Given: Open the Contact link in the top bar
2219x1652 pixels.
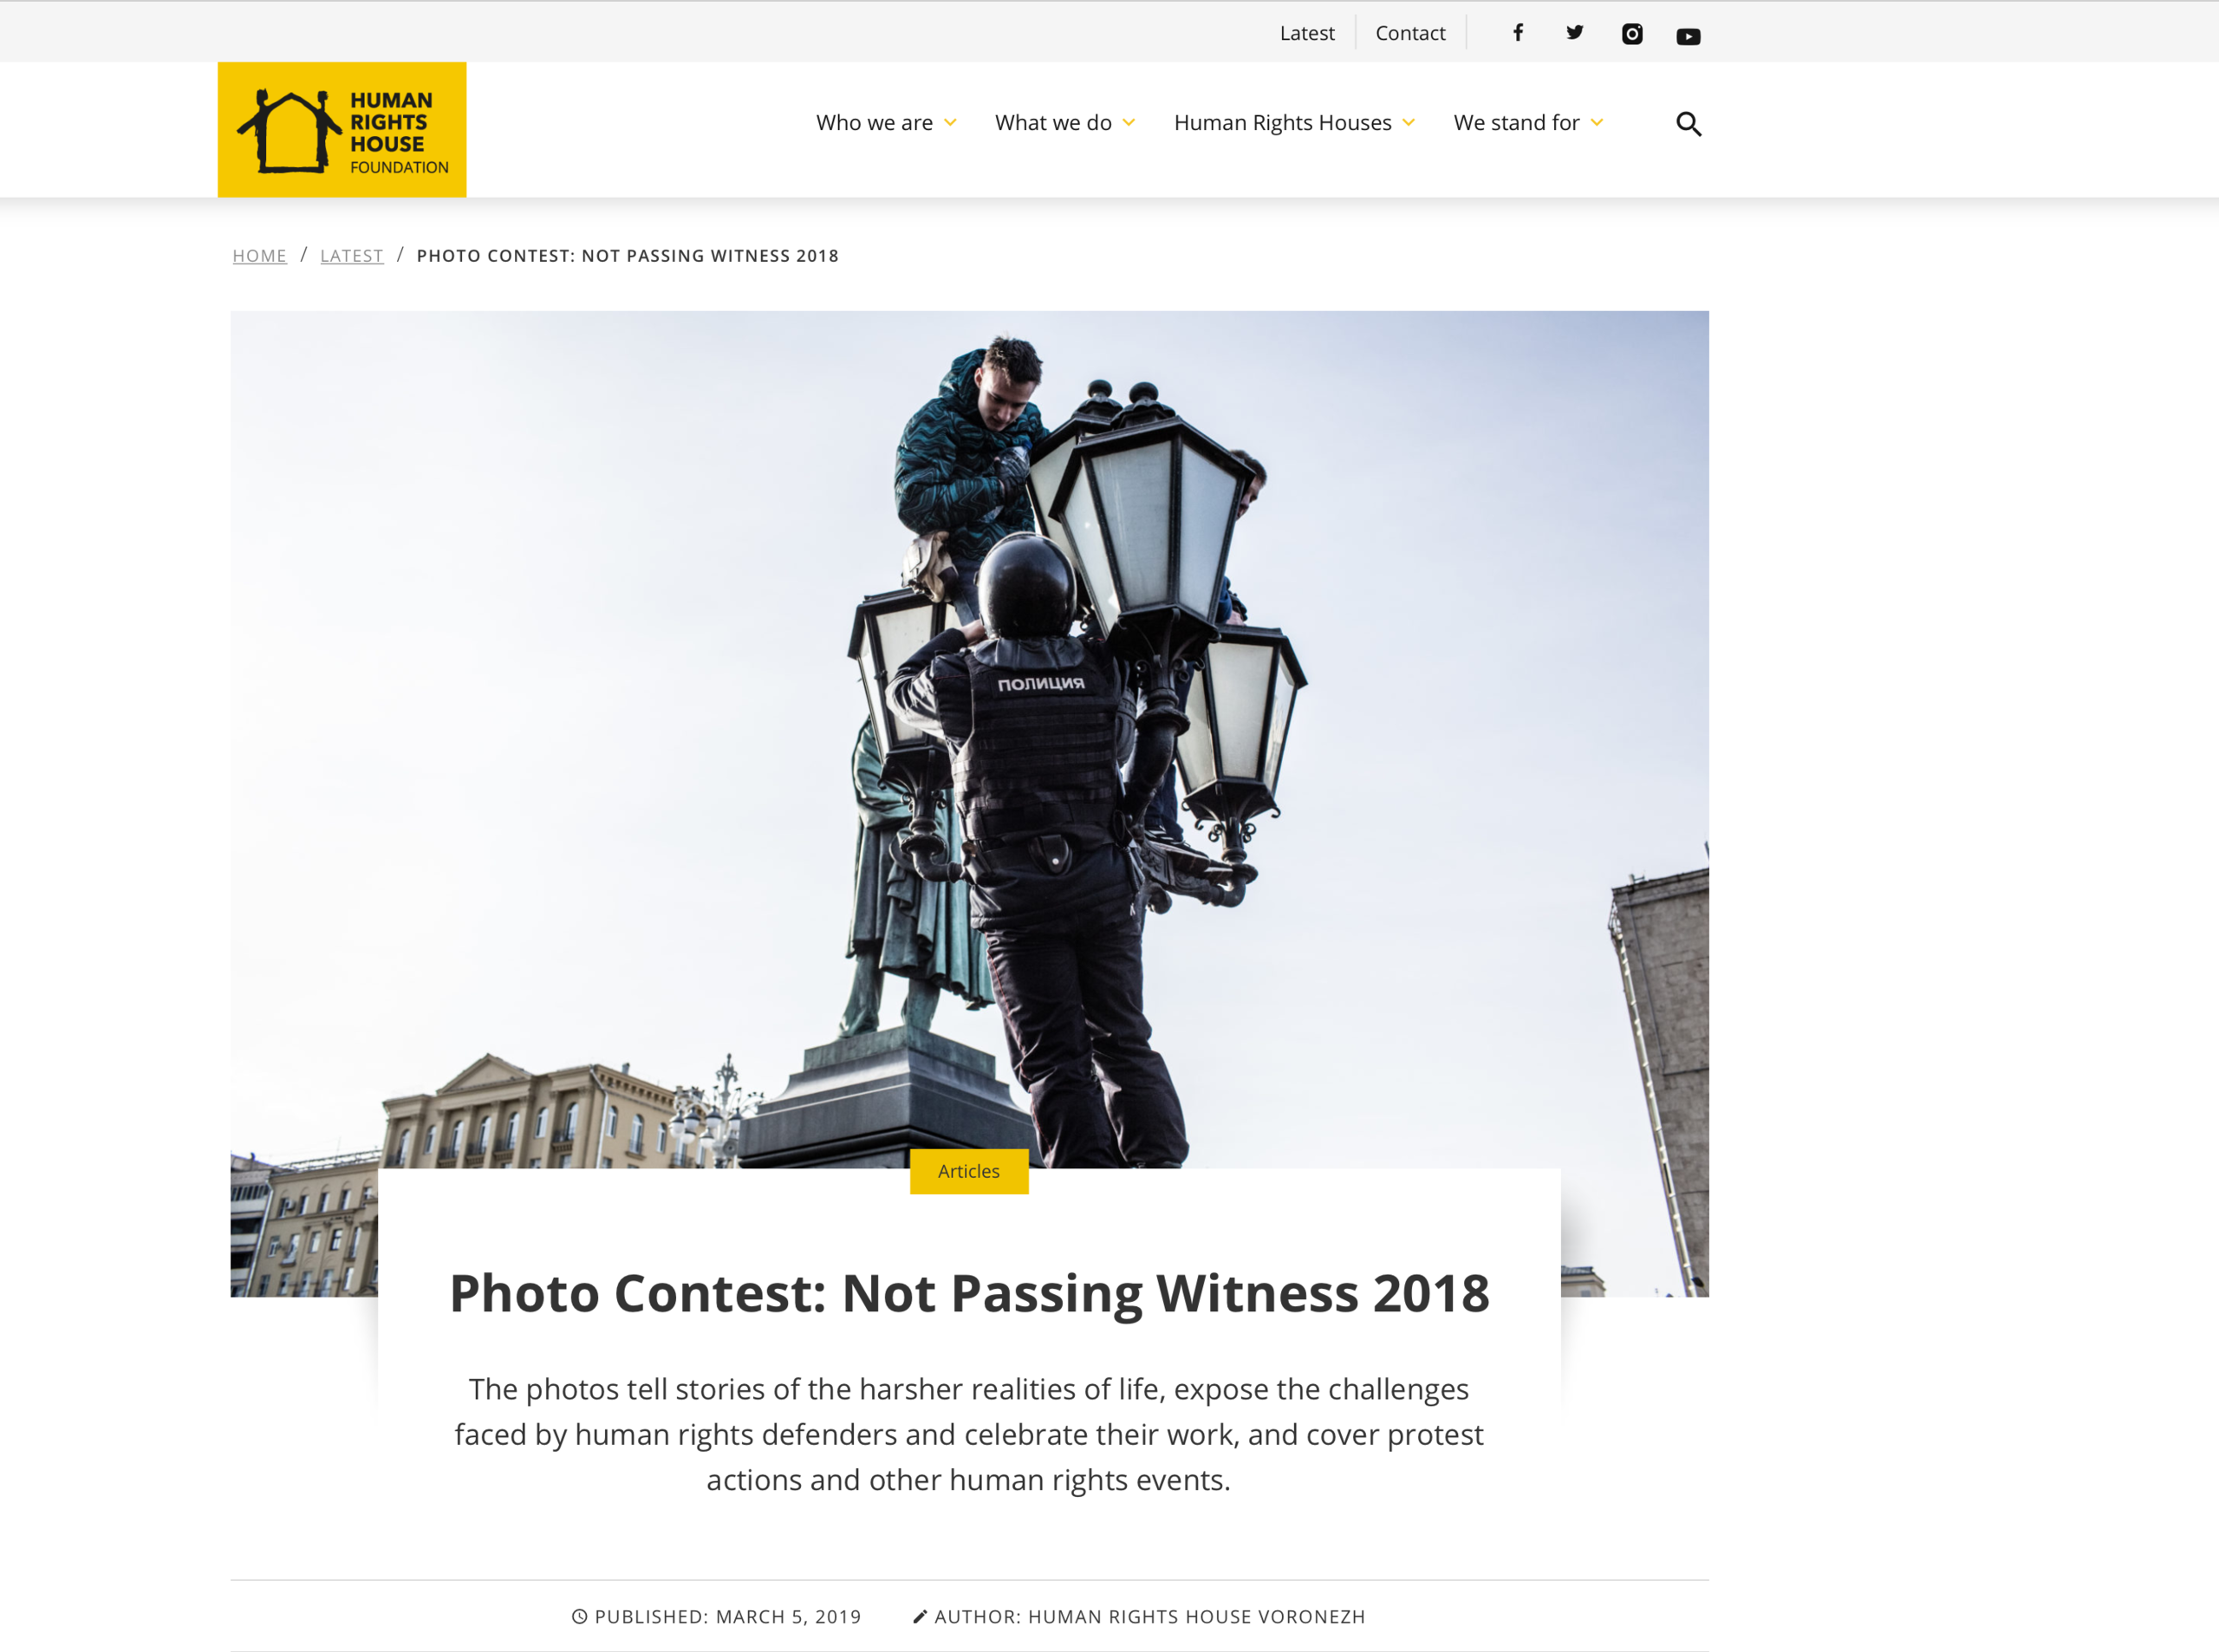Looking at the screenshot, I should [1410, 33].
